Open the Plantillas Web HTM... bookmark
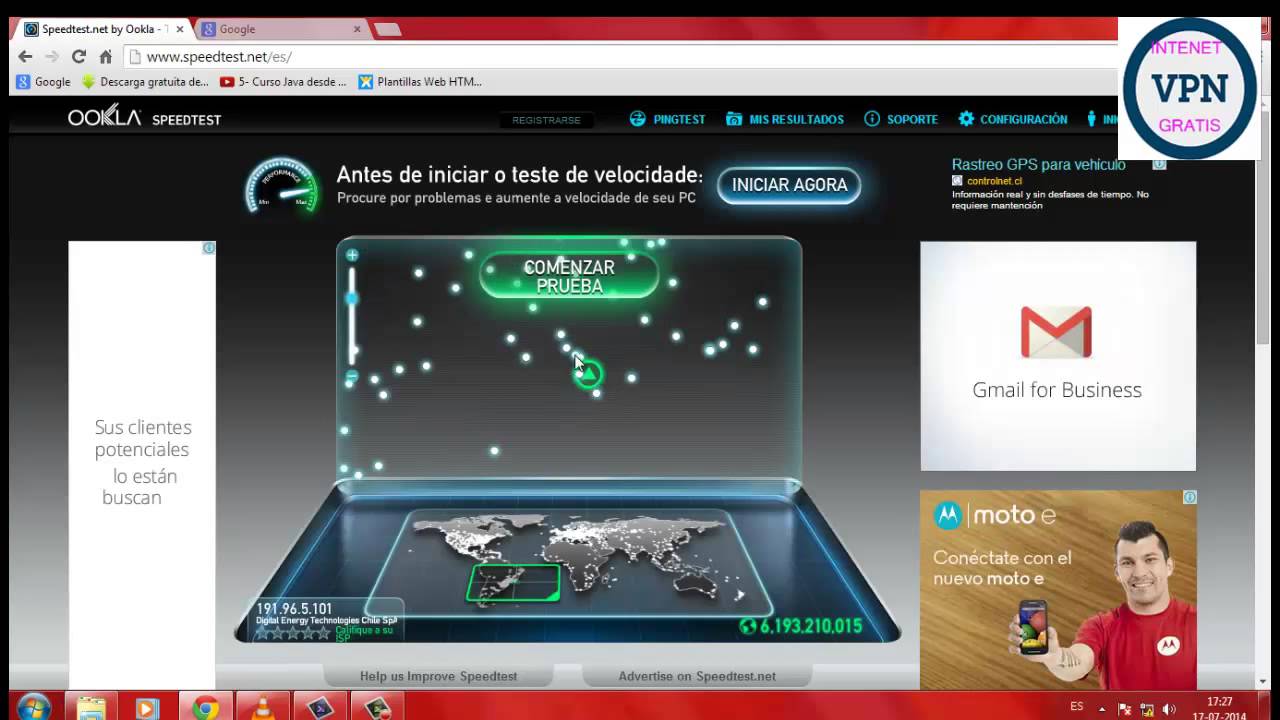 (x=420, y=82)
